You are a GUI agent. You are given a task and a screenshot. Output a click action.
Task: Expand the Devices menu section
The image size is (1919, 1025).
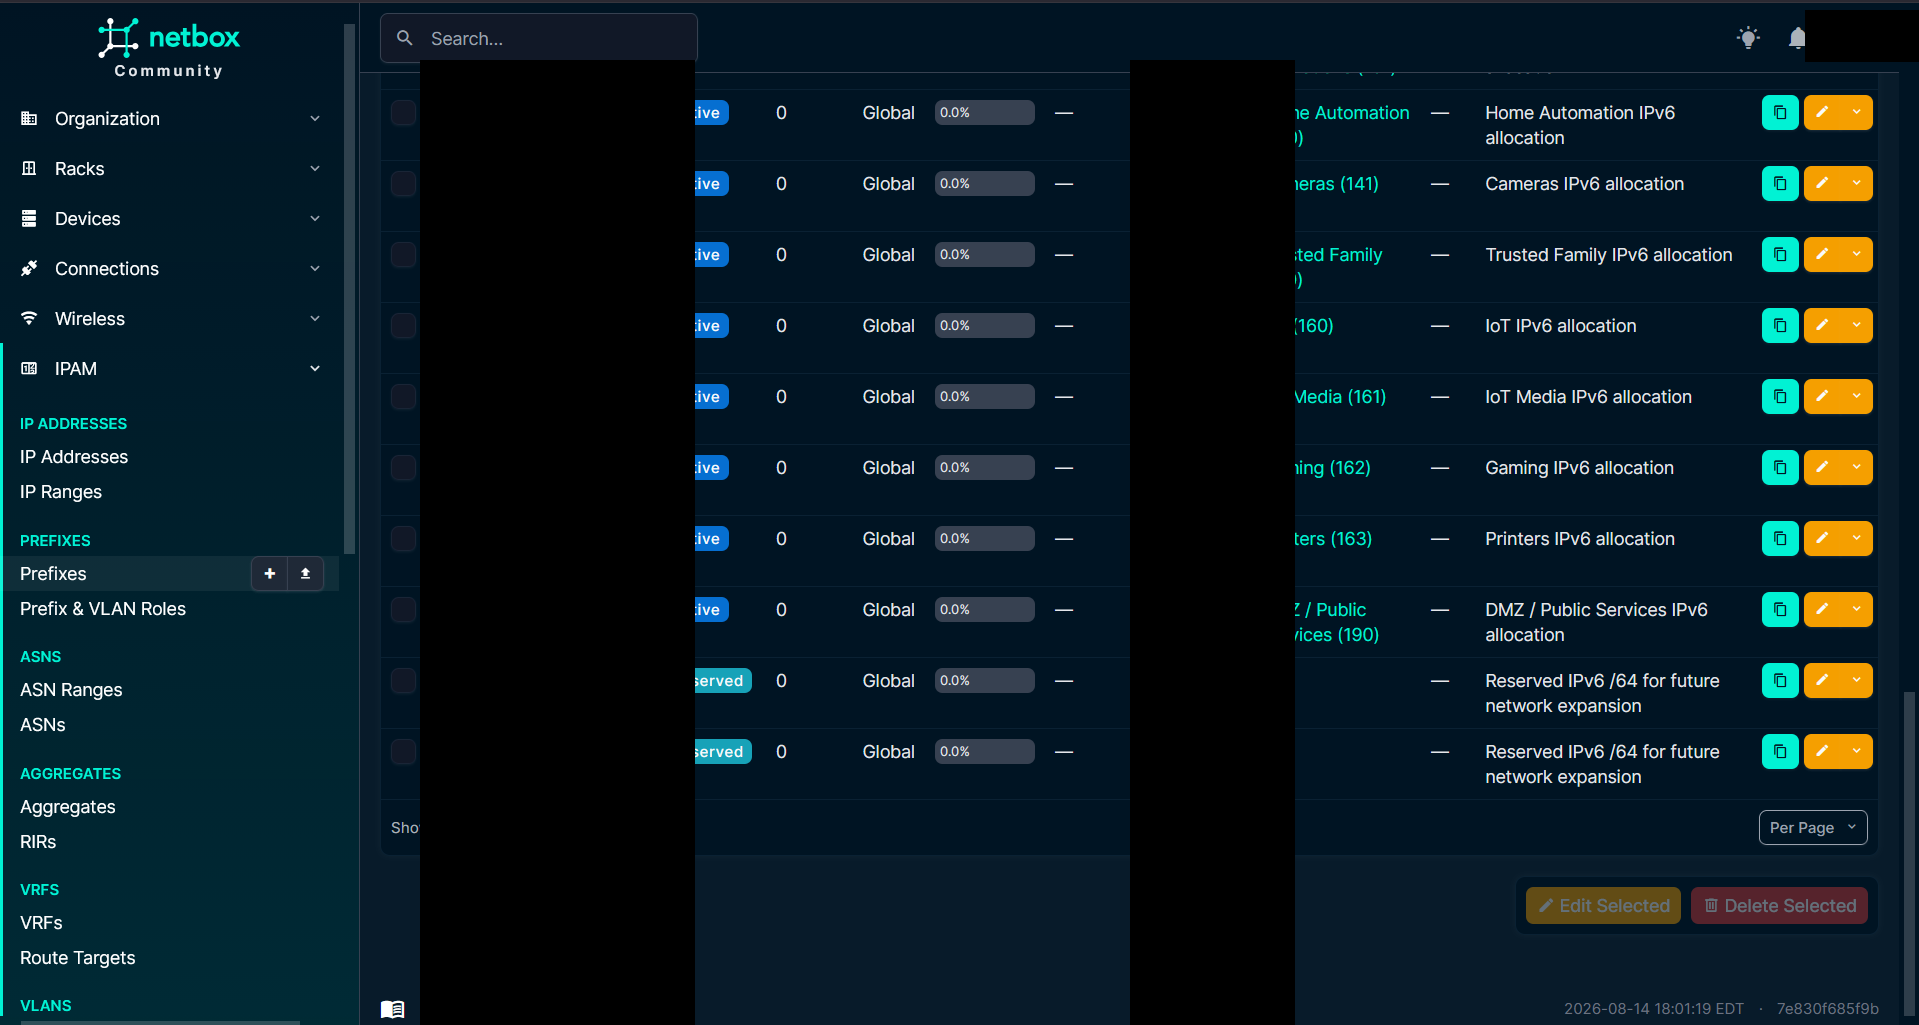pos(170,219)
